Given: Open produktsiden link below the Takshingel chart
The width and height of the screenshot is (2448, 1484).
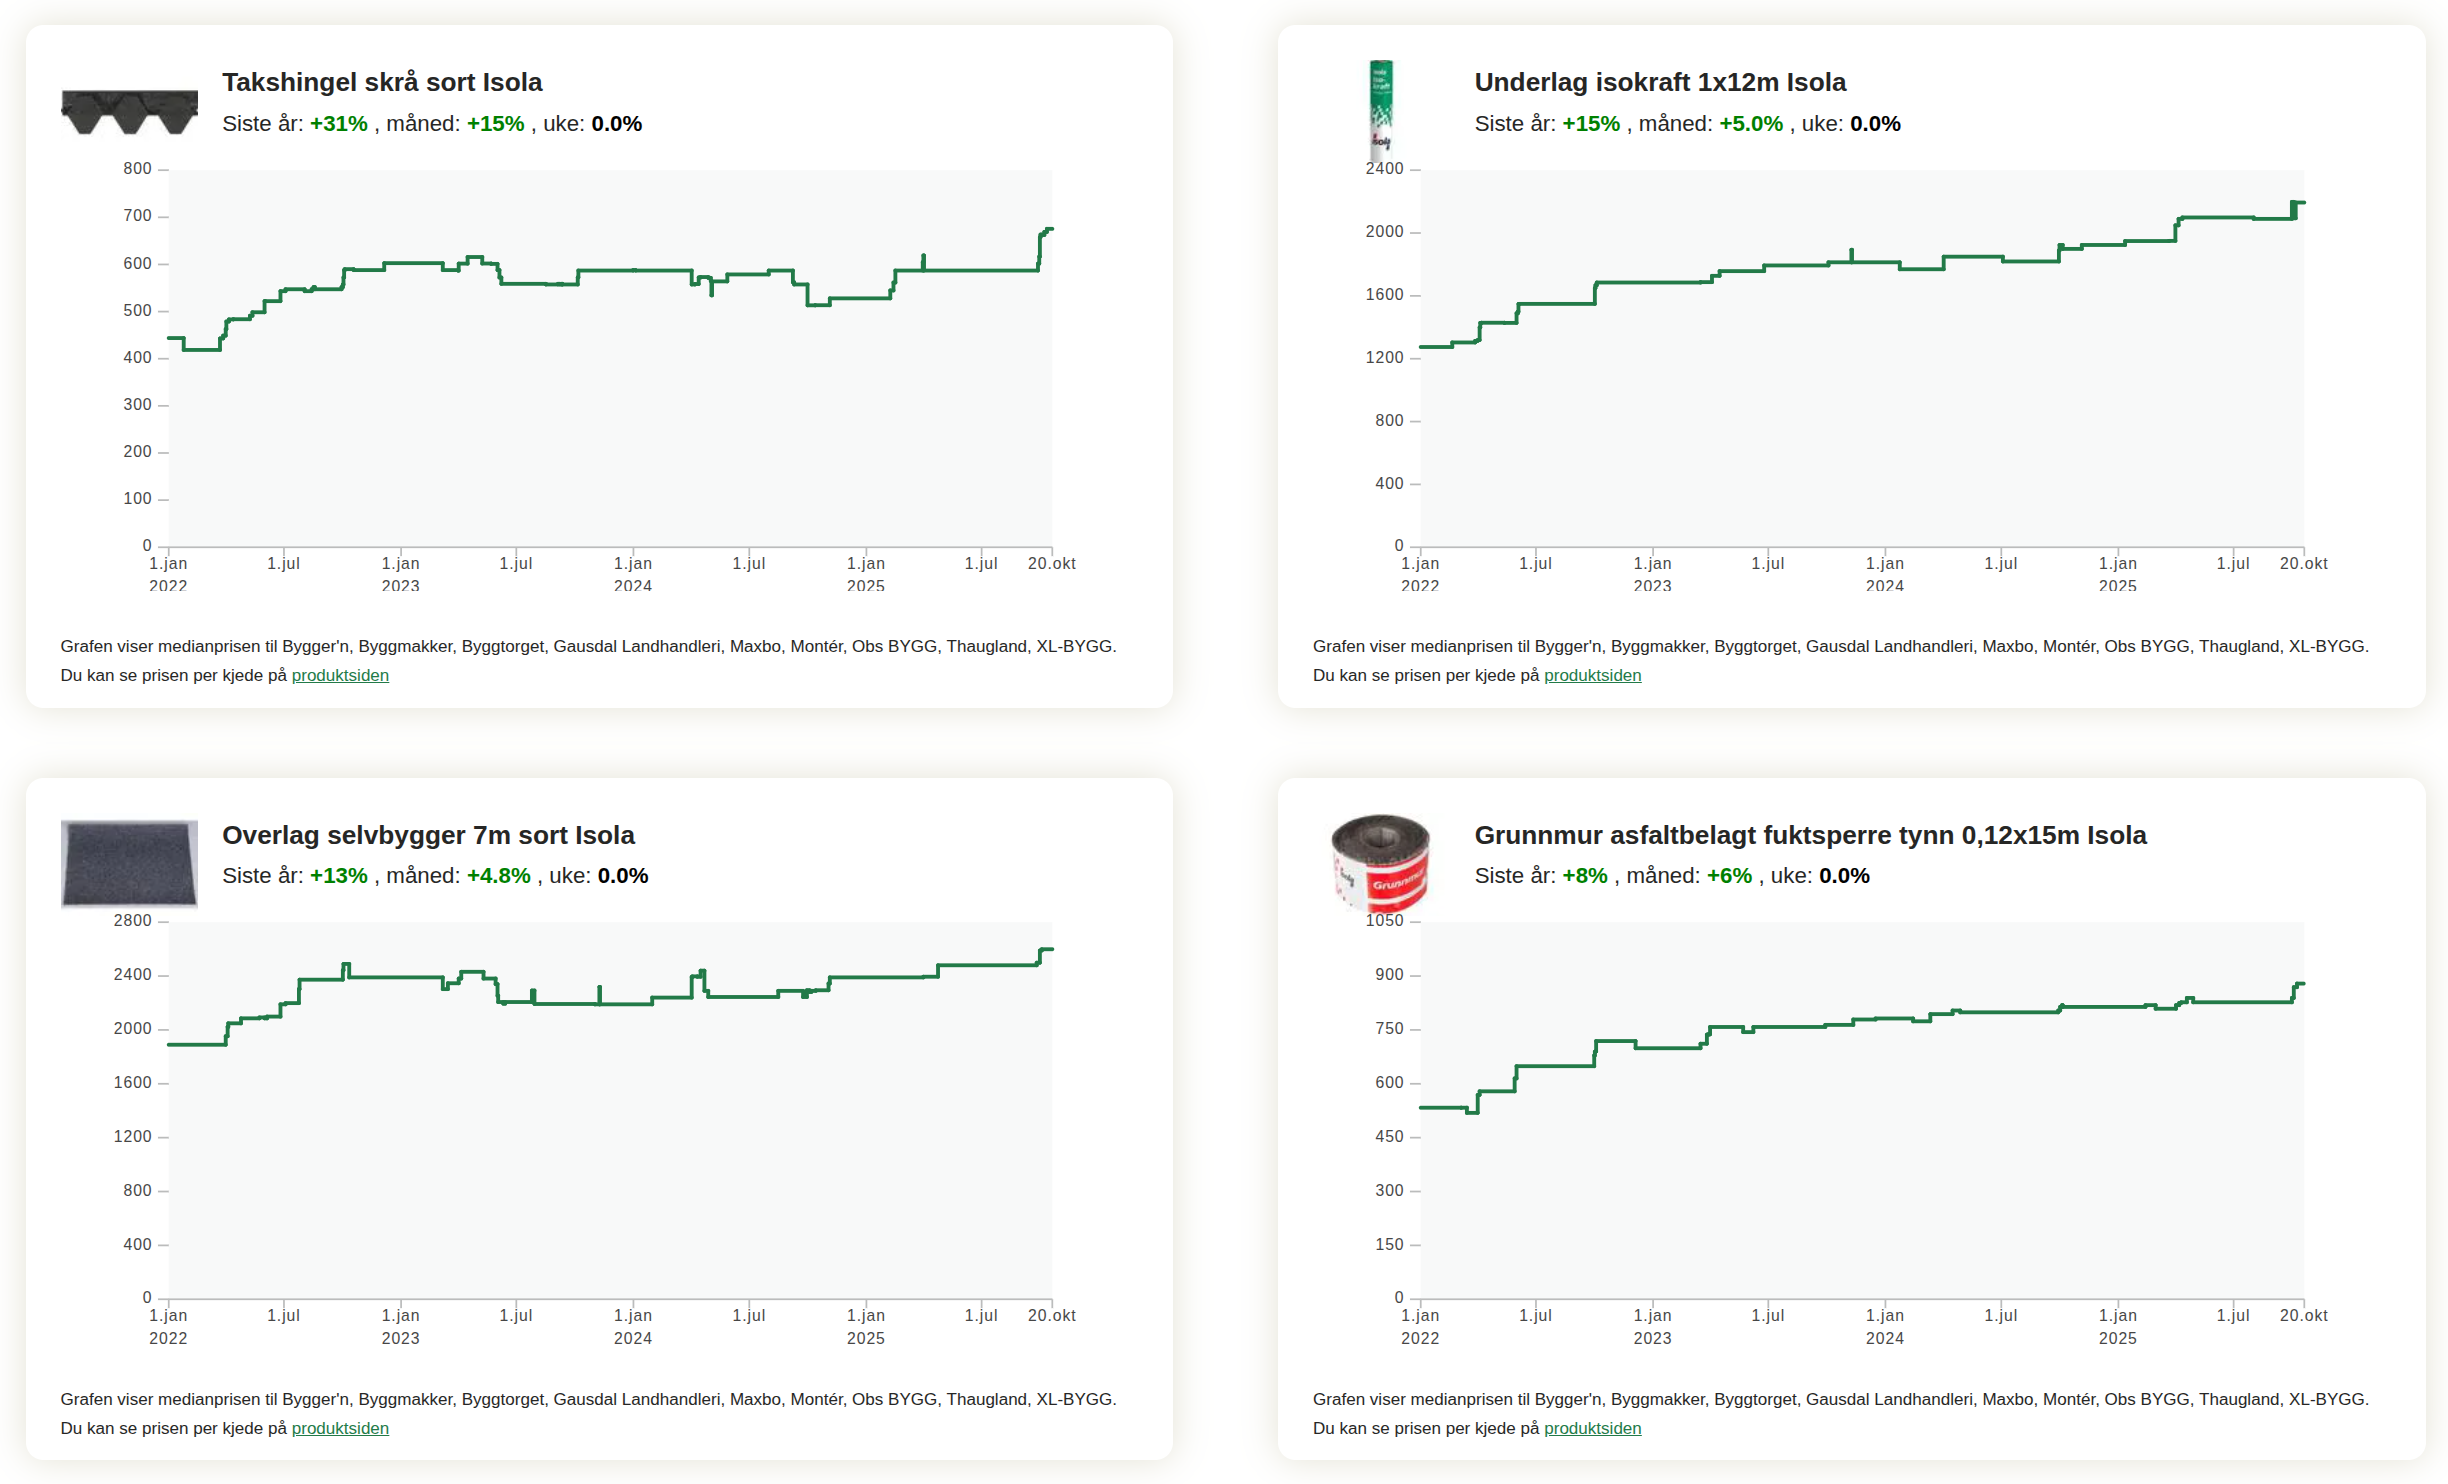Looking at the screenshot, I should coord(340,675).
